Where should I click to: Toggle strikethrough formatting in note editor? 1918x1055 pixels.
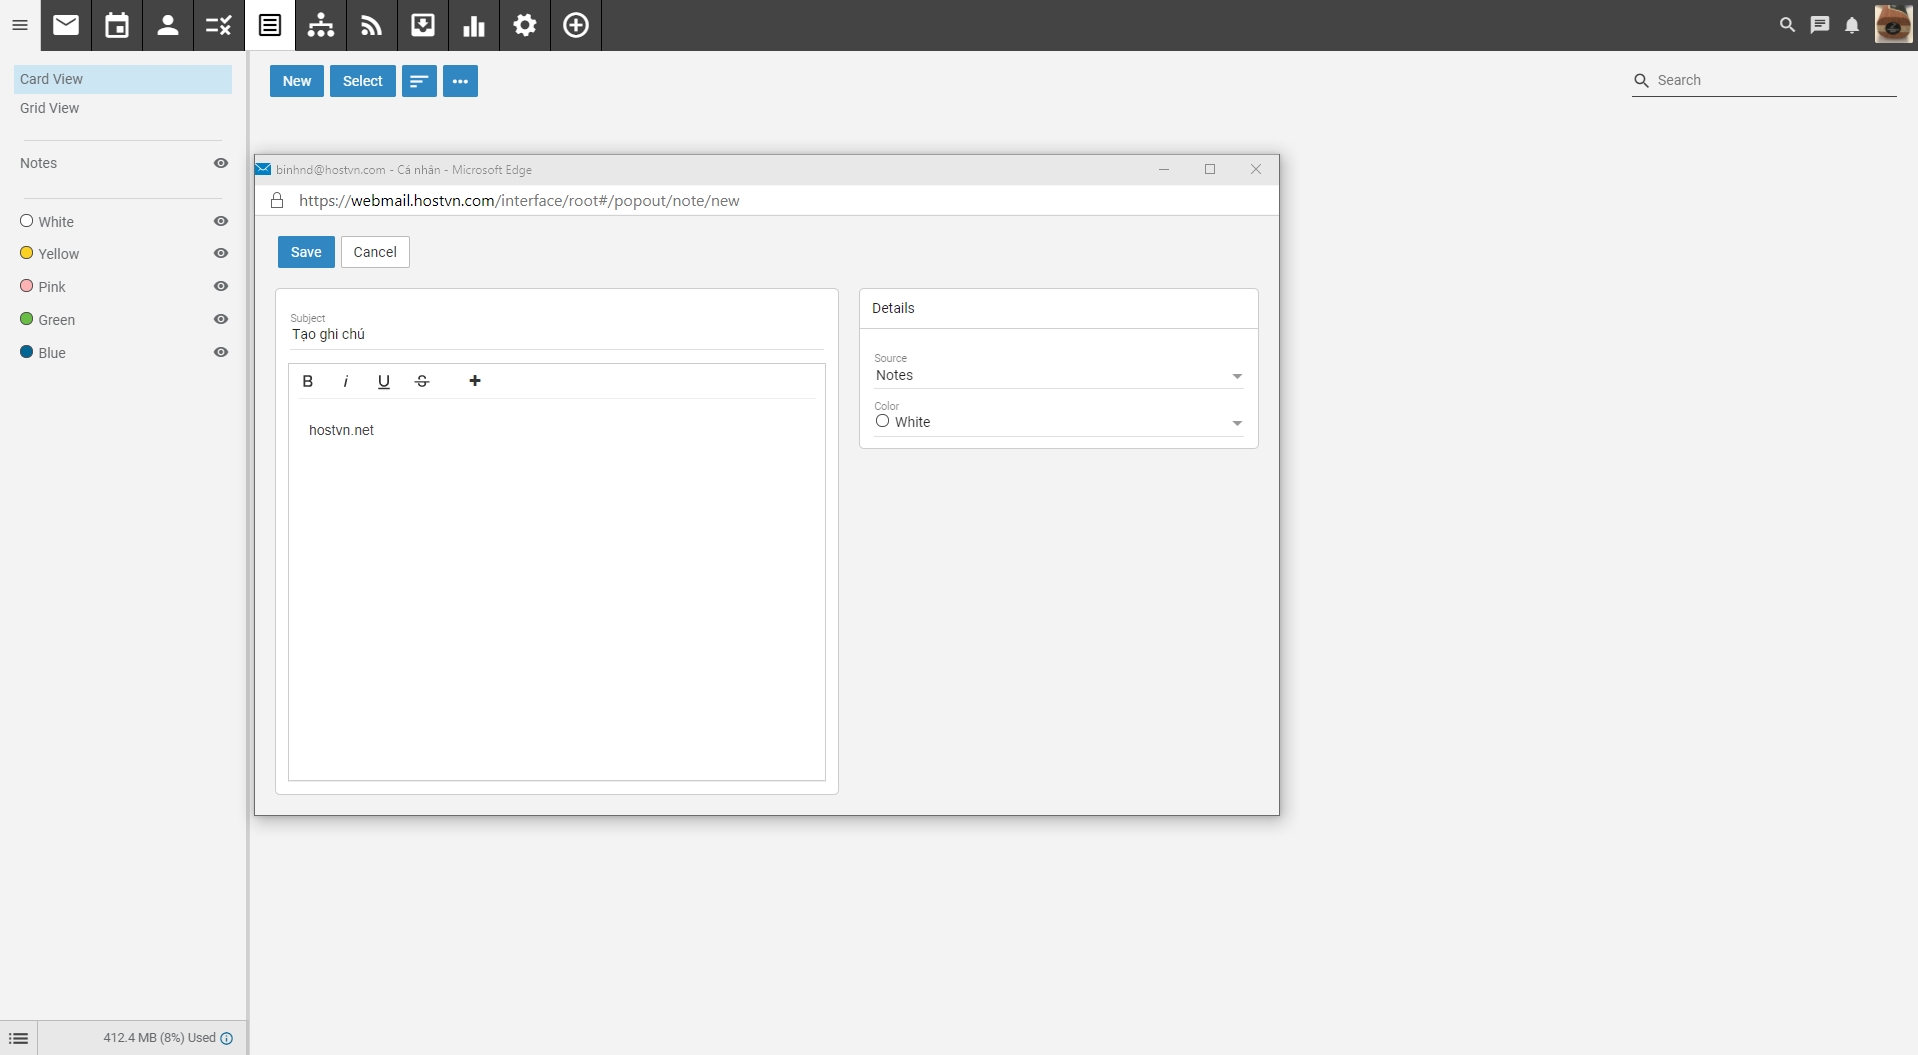[x=422, y=381]
